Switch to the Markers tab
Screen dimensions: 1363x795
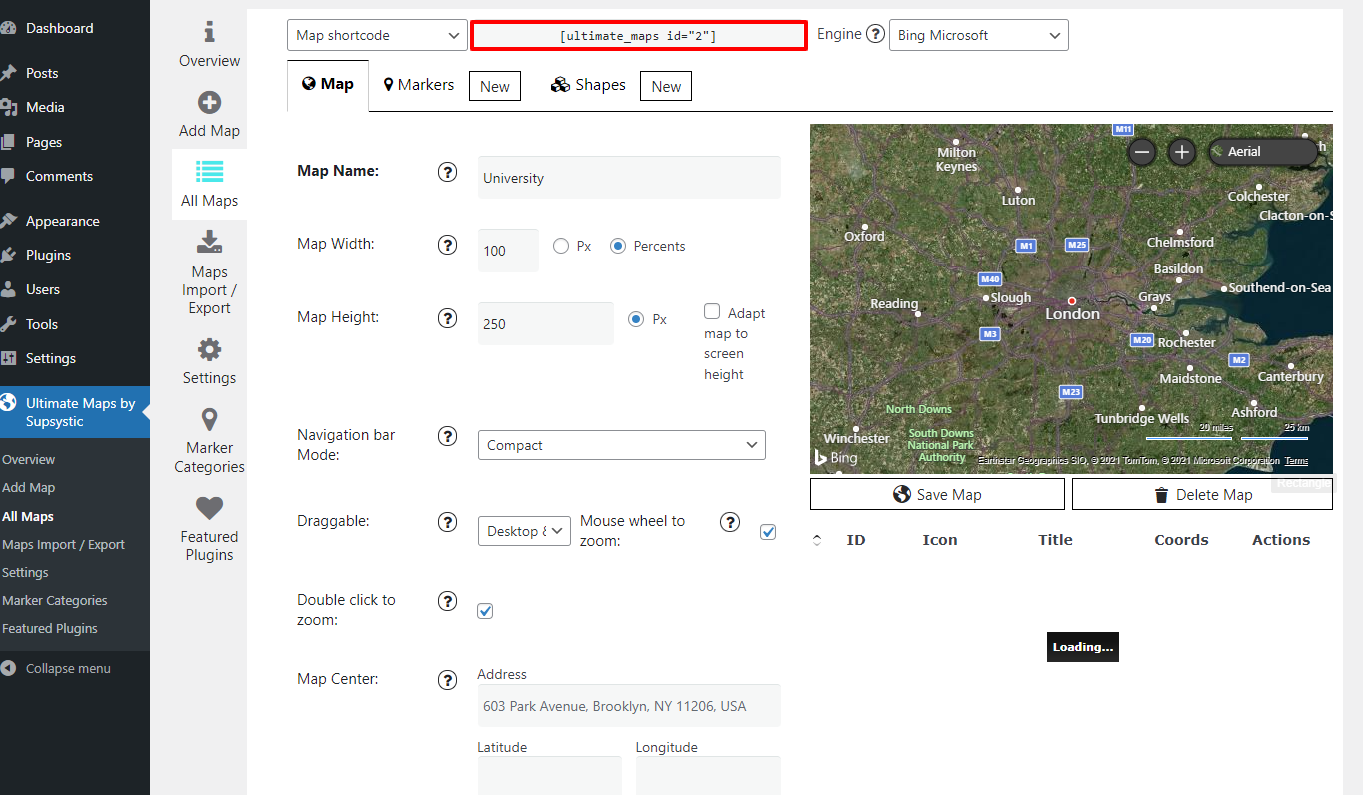(419, 85)
